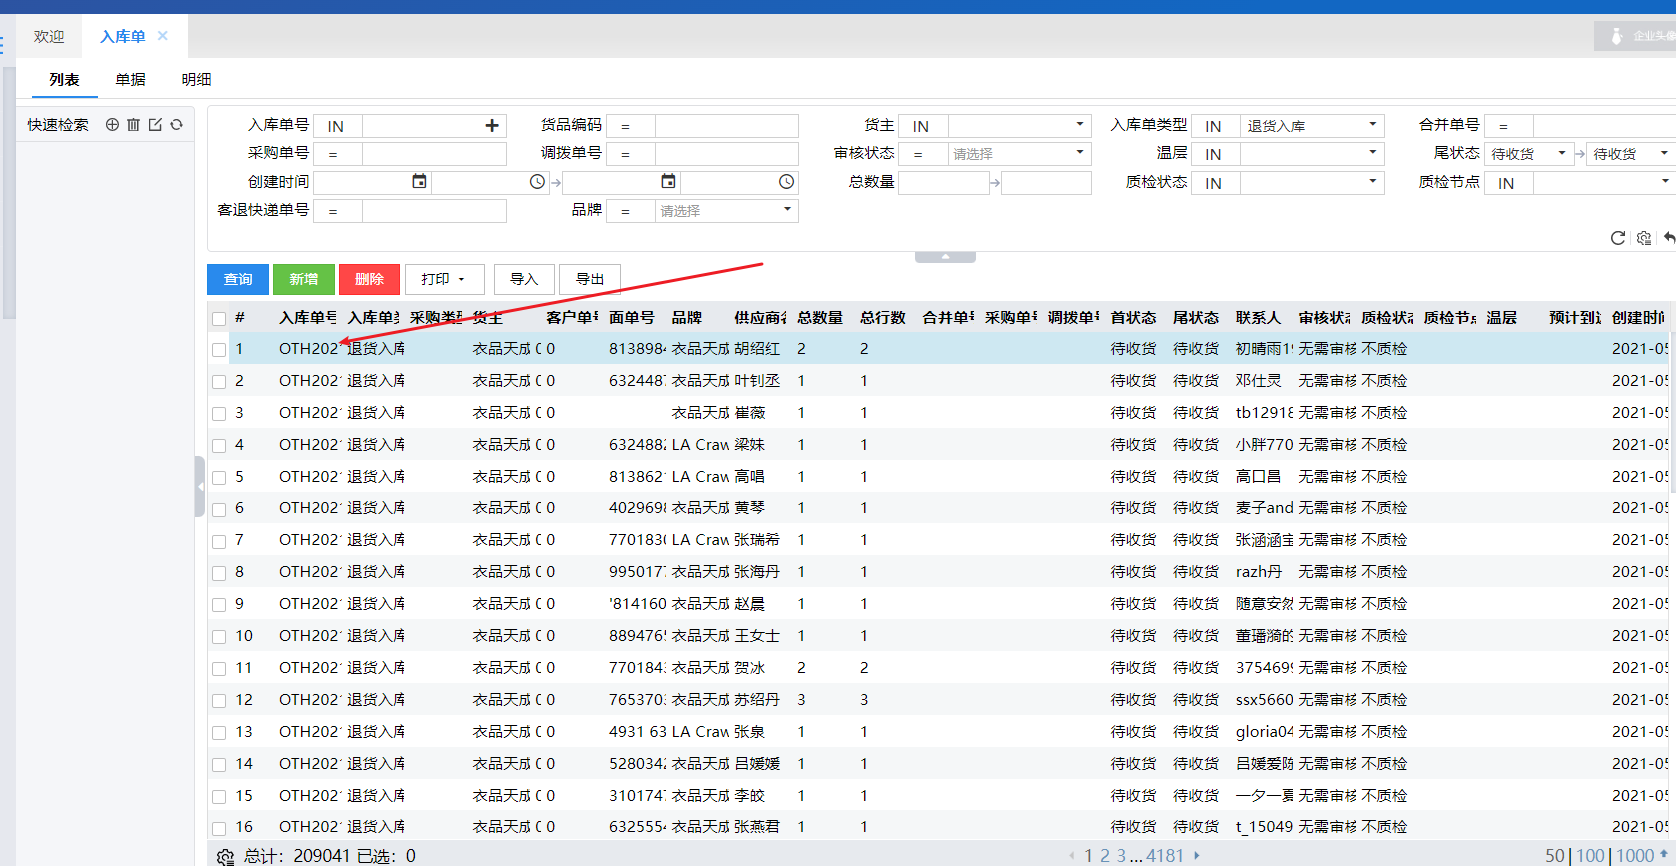
Task: Go to page 2 in pagination
Action: click(x=1105, y=855)
